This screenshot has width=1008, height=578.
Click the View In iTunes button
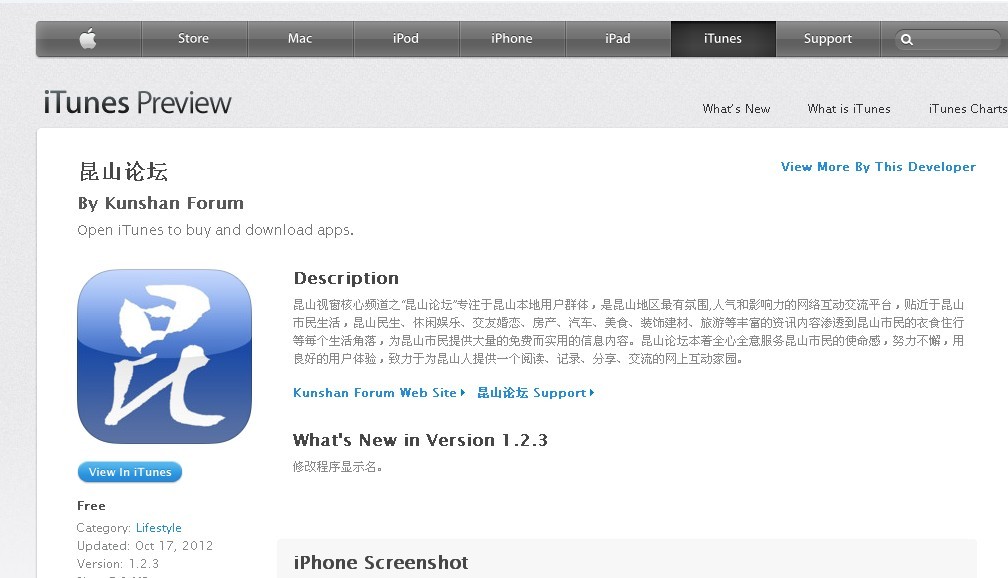(x=130, y=472)
